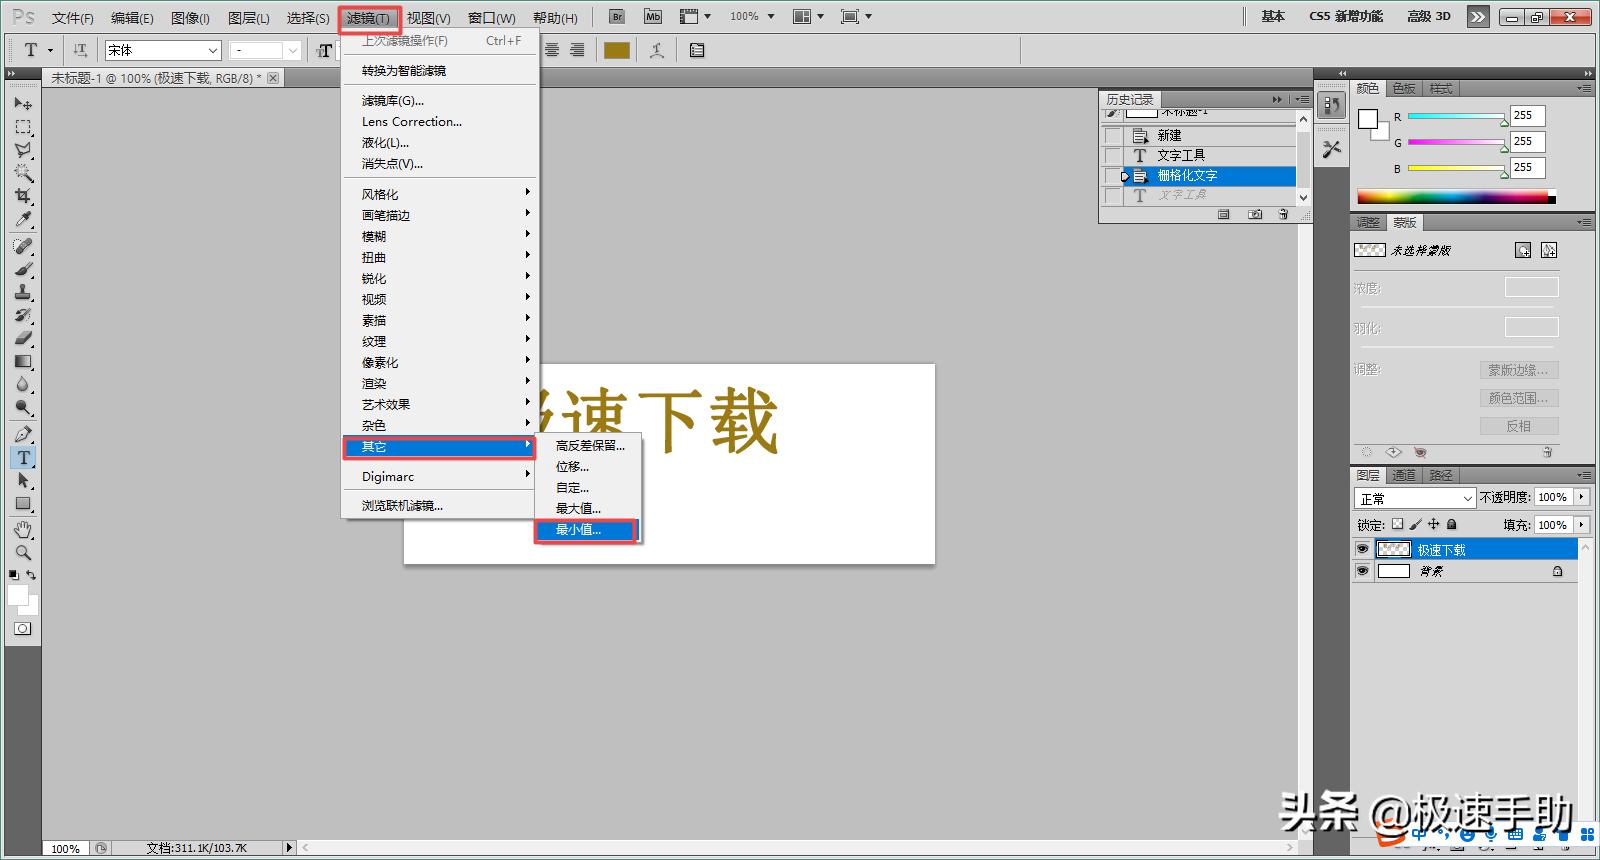Toggle the Character and Paragraph panels
This screenshot has width=1600, height=860.
pos(697,50)
